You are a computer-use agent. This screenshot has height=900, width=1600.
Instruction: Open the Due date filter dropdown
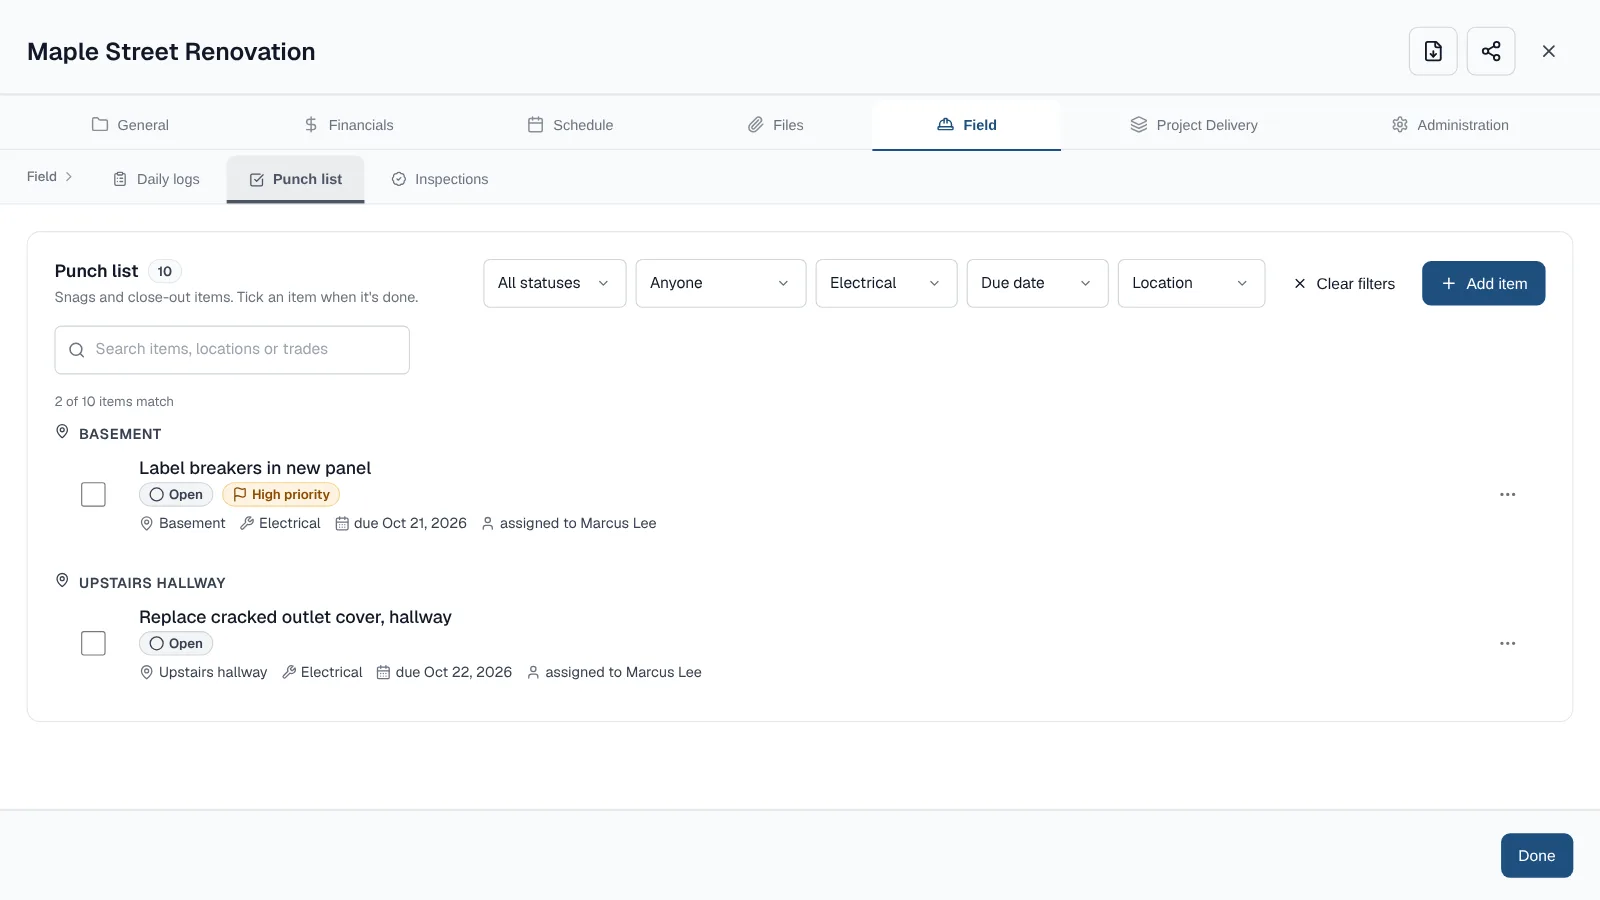pos(1037,284)
